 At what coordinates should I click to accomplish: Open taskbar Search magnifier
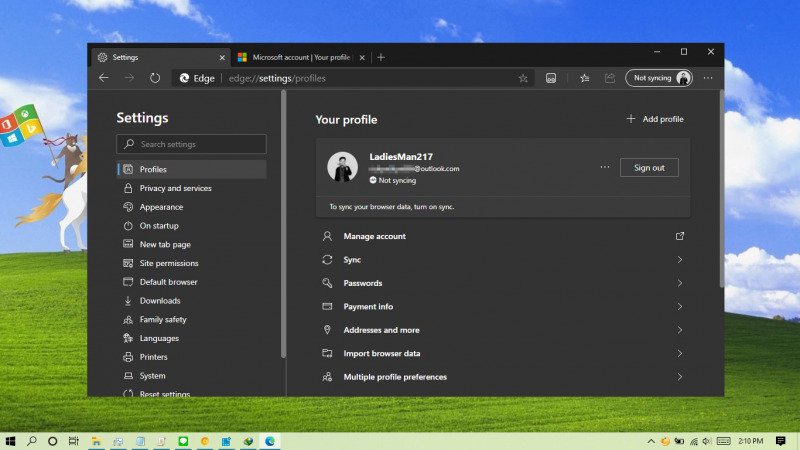(x=32, y=441)
